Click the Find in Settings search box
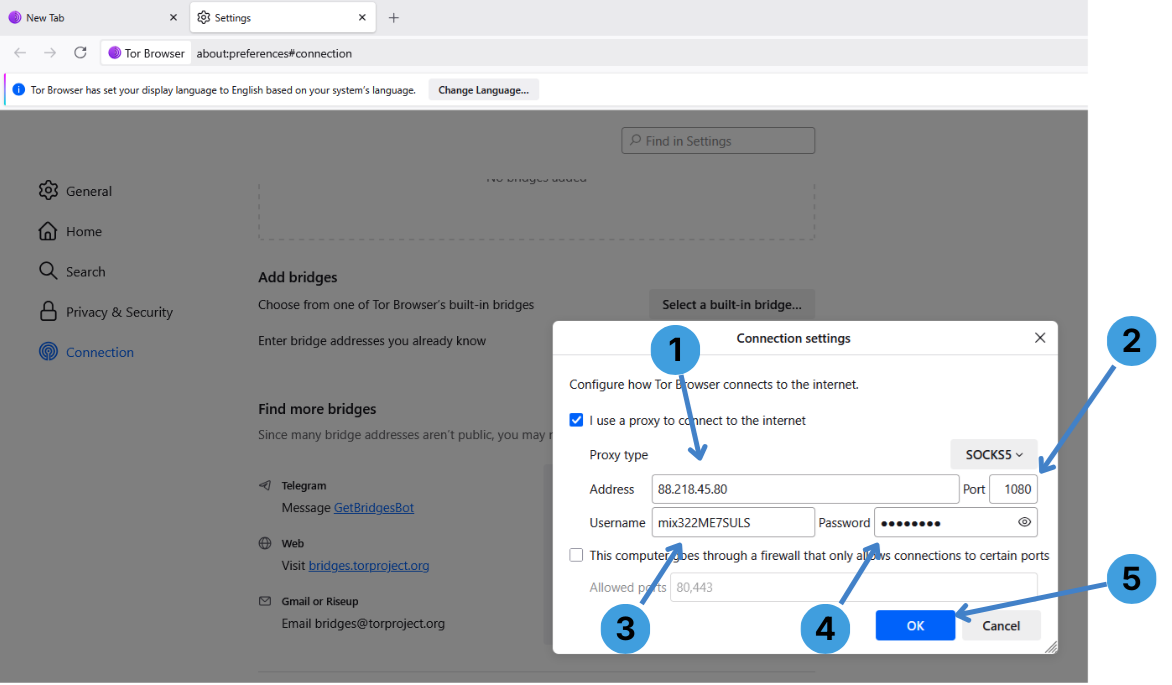The image size is (1172, 685). 718,141
